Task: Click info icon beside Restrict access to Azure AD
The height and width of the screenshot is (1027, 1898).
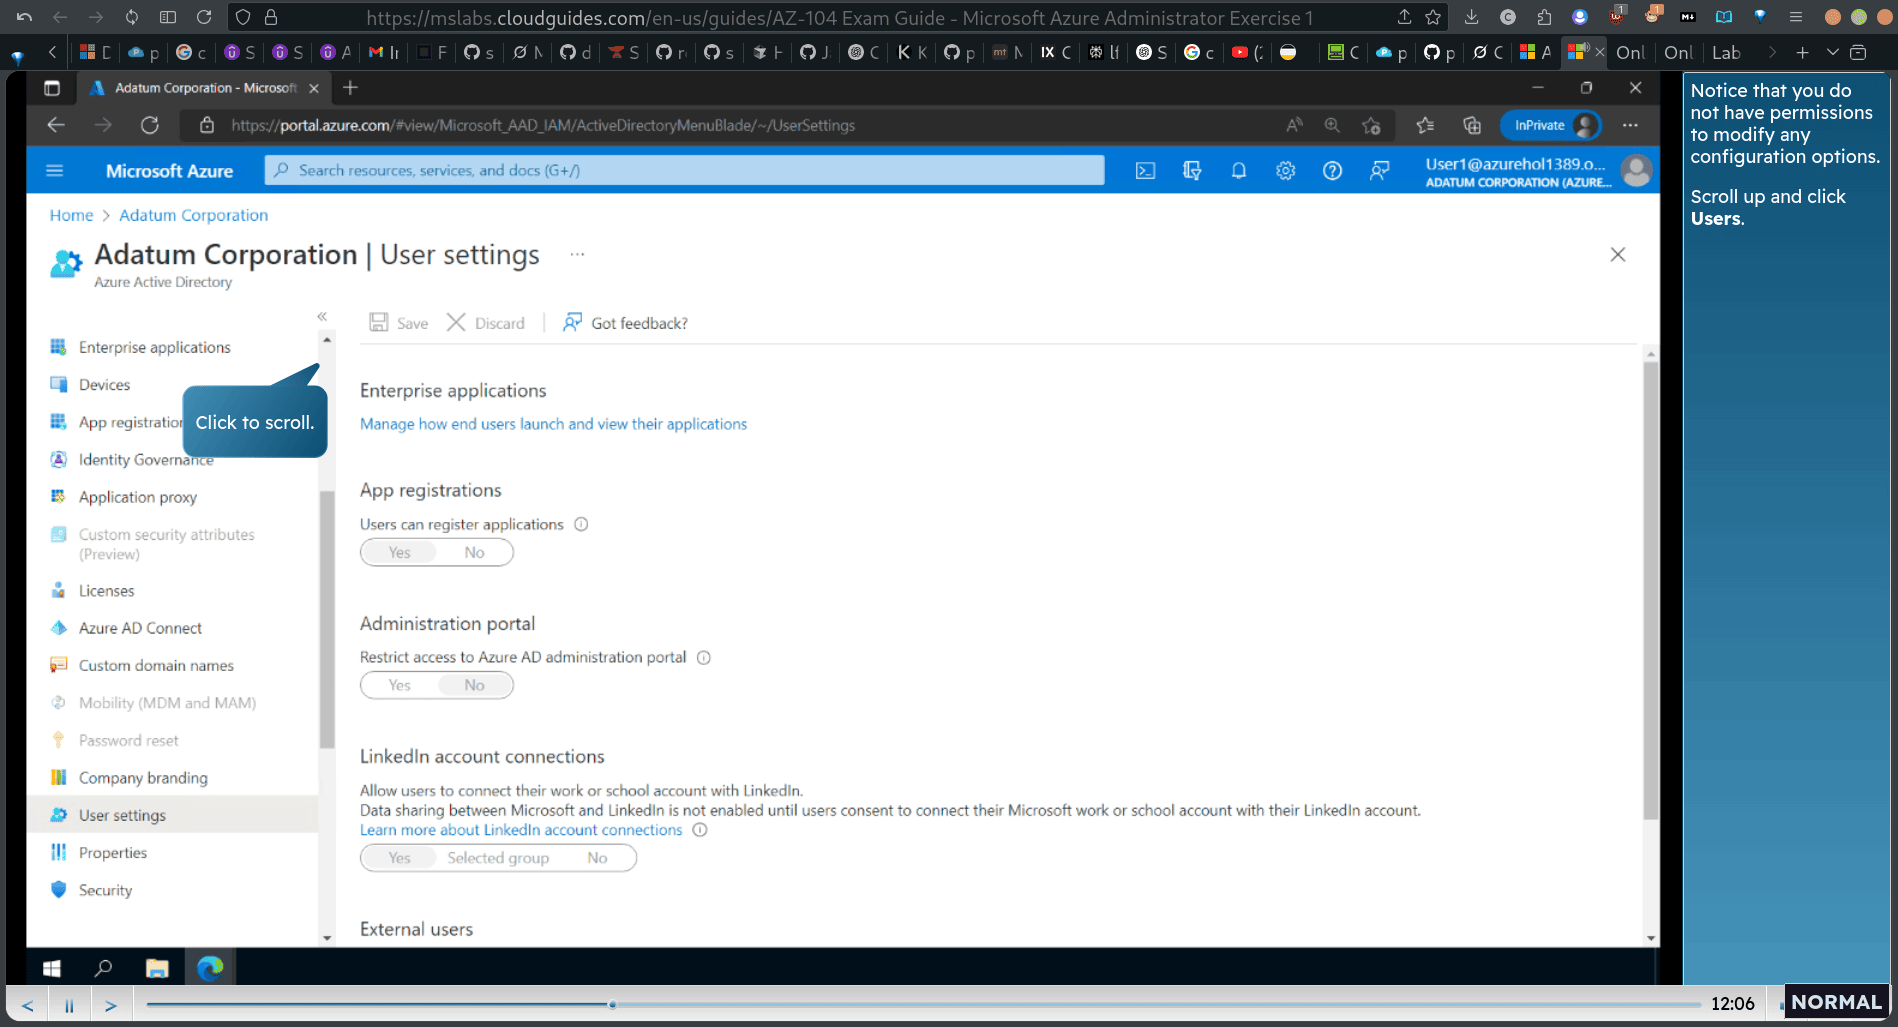Action: point(704,657)
